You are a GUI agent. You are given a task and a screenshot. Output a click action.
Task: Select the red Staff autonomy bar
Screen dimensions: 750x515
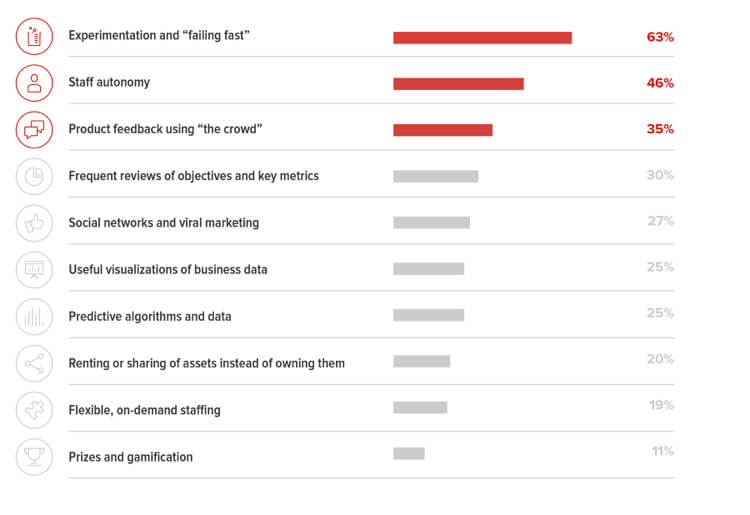tap(458, 84)
